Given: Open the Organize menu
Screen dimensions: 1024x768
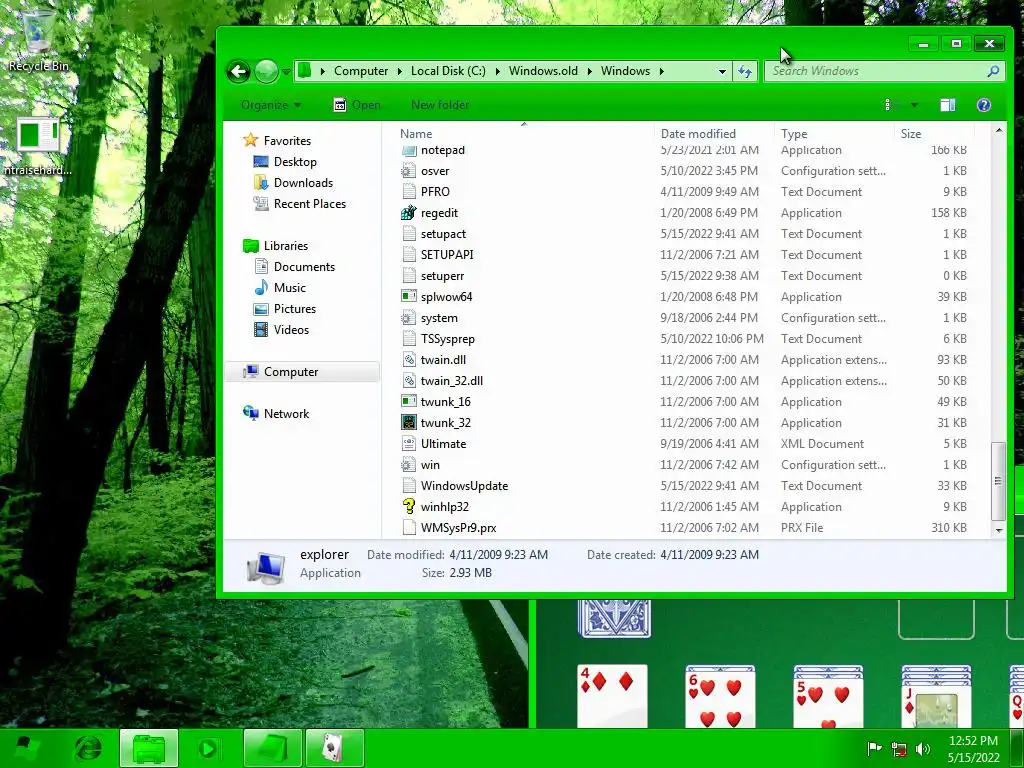Looking at the screenshot, I should click(270, 105).
